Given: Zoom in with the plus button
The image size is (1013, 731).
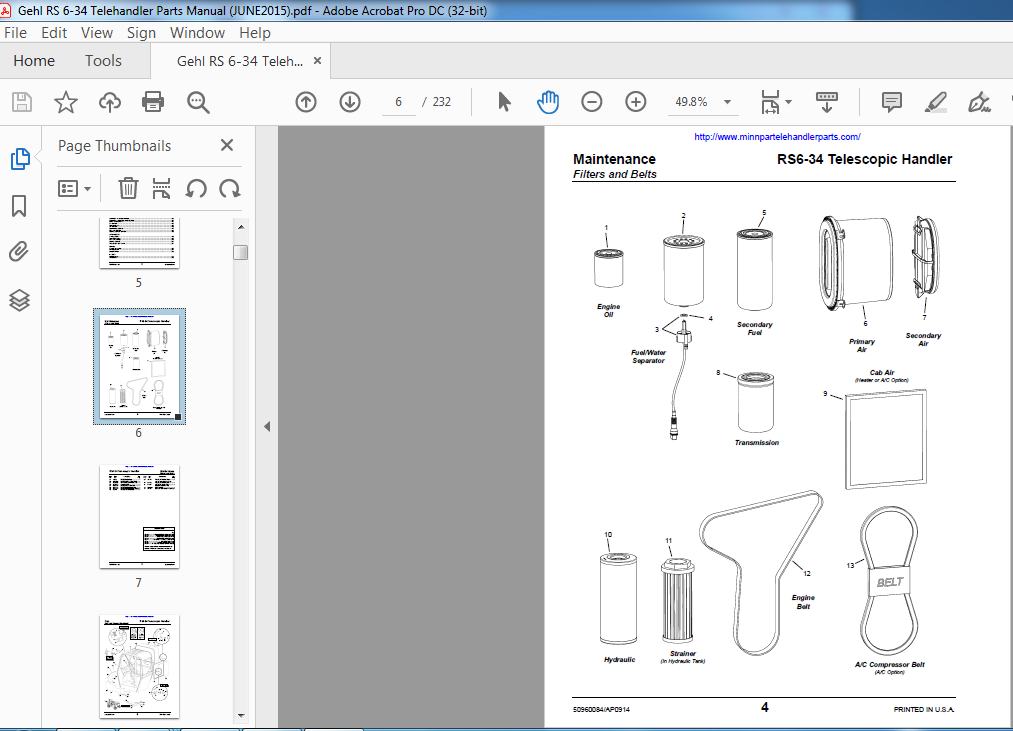Looking at the screenshot, I should coord(636,102).
